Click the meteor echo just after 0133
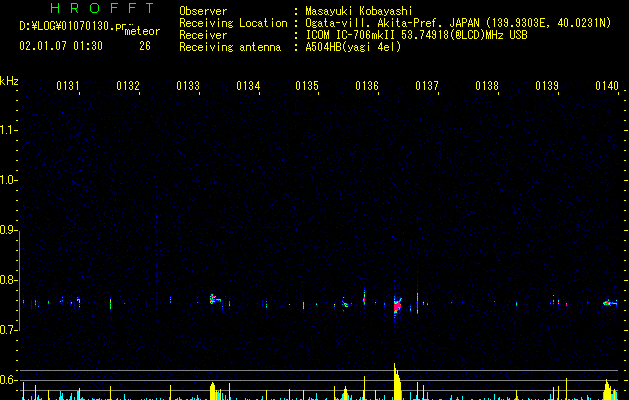 [215, 299]
